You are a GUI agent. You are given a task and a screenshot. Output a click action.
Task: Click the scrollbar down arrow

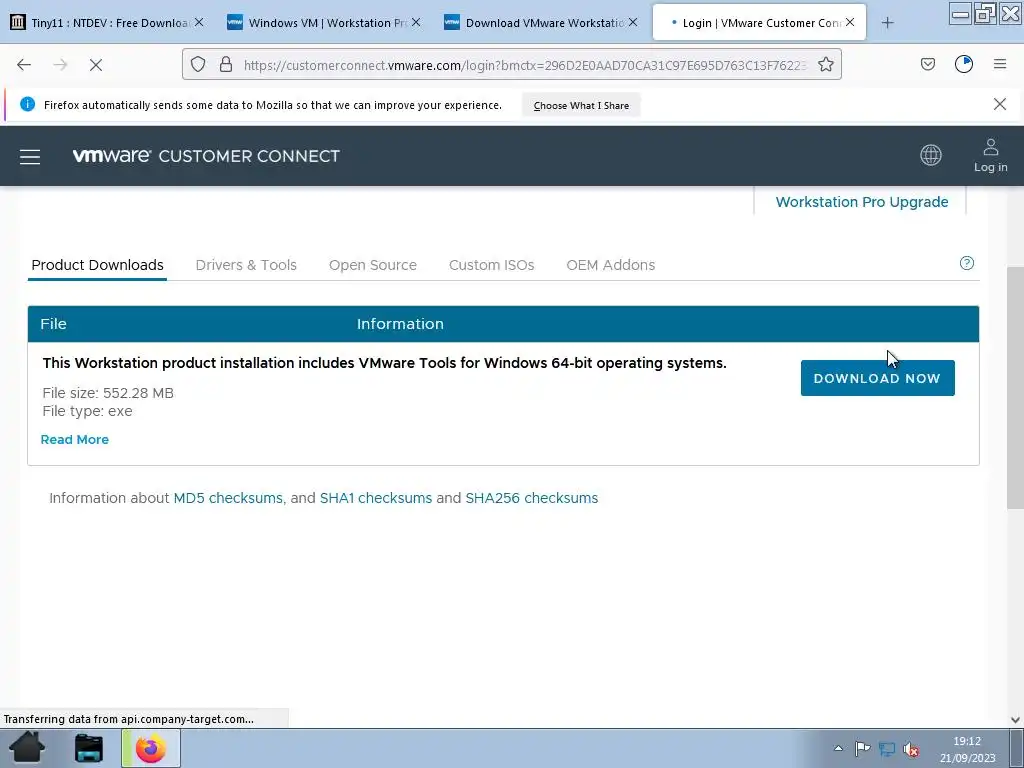[x=1015, y=719]
